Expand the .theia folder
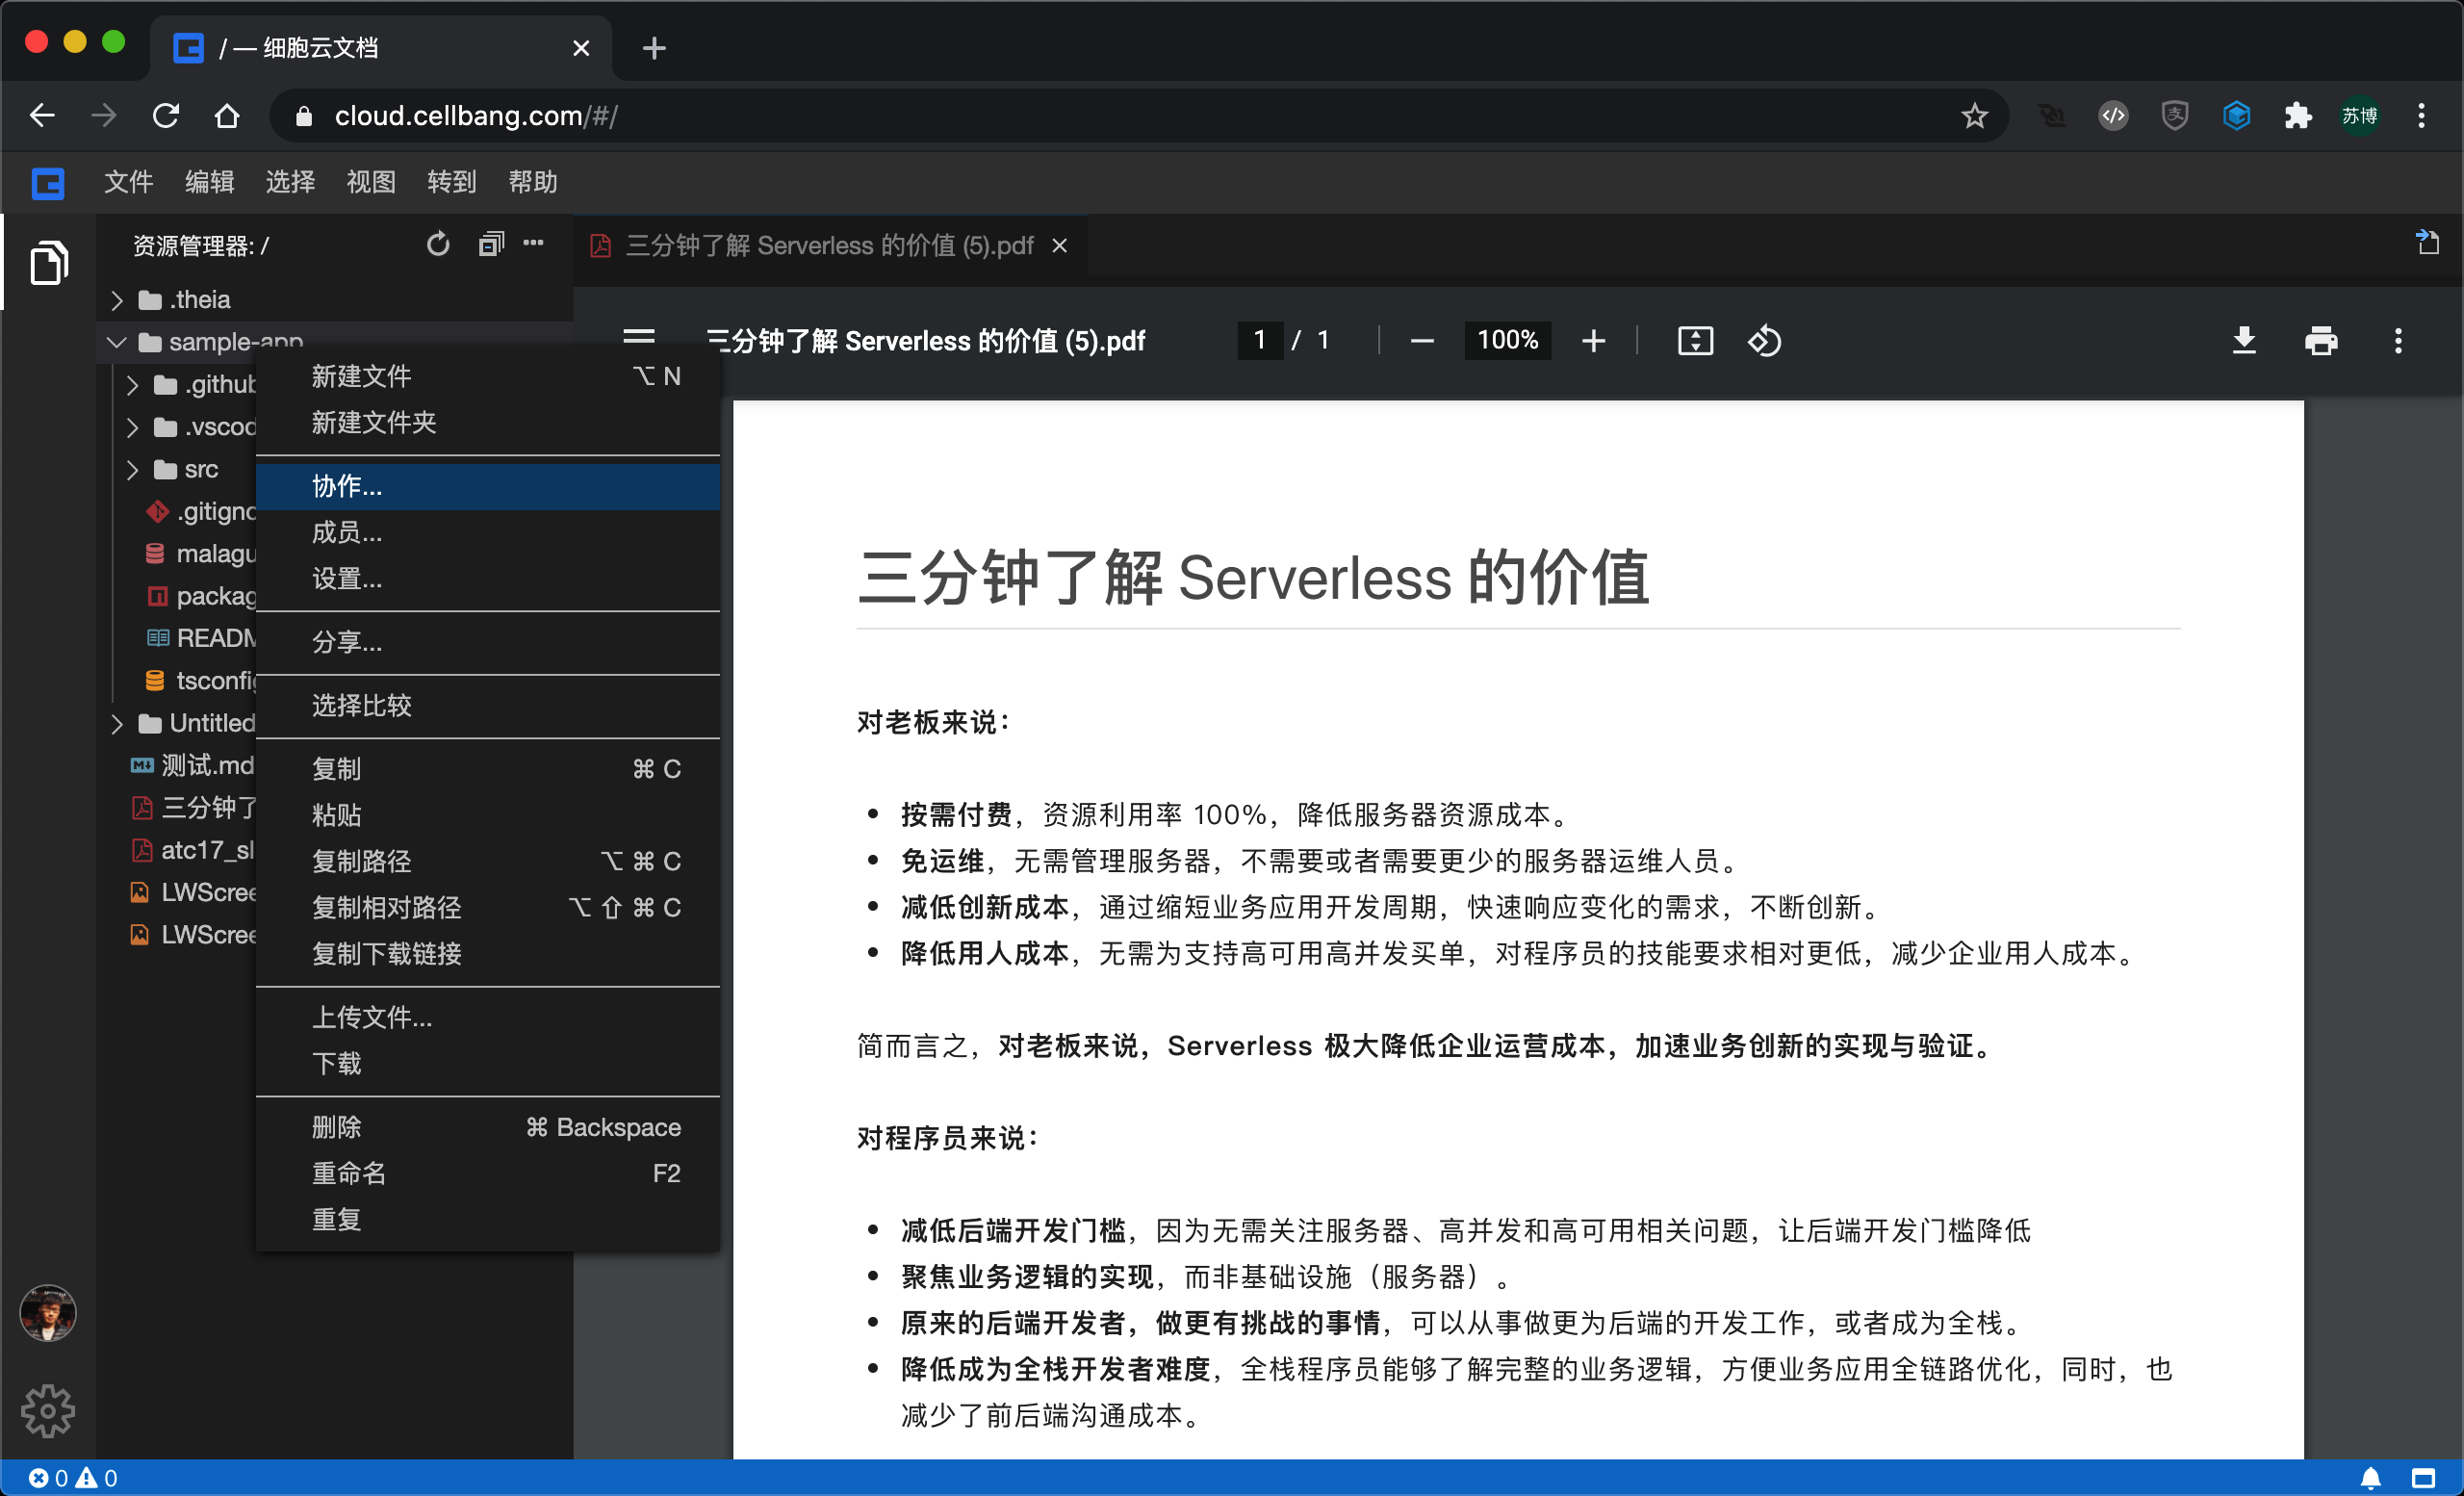Screen dimensions: 2464x1496 (117, 300)
